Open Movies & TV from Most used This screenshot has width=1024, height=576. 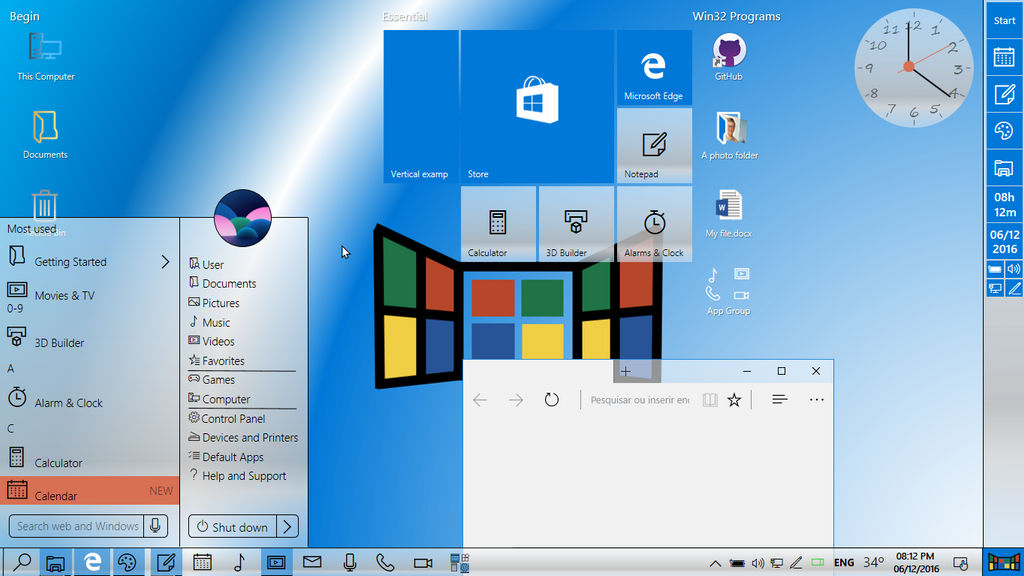[x=89, y=295]
